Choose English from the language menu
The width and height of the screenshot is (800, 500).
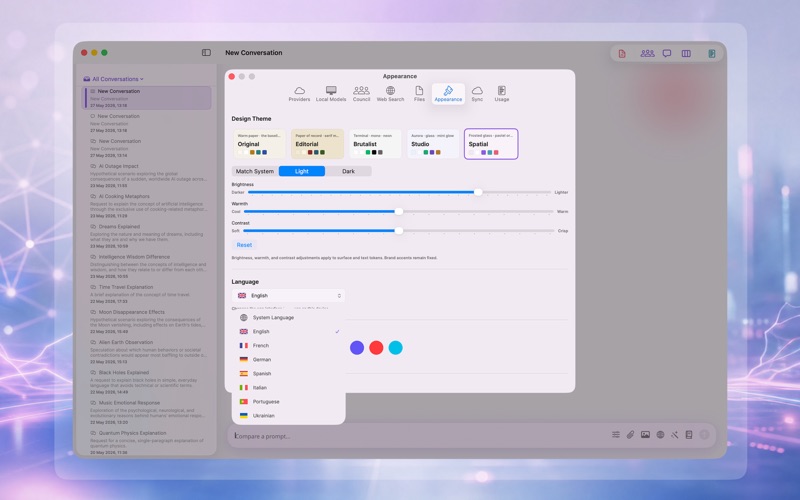pyautogui.click(x=289, y=332)
